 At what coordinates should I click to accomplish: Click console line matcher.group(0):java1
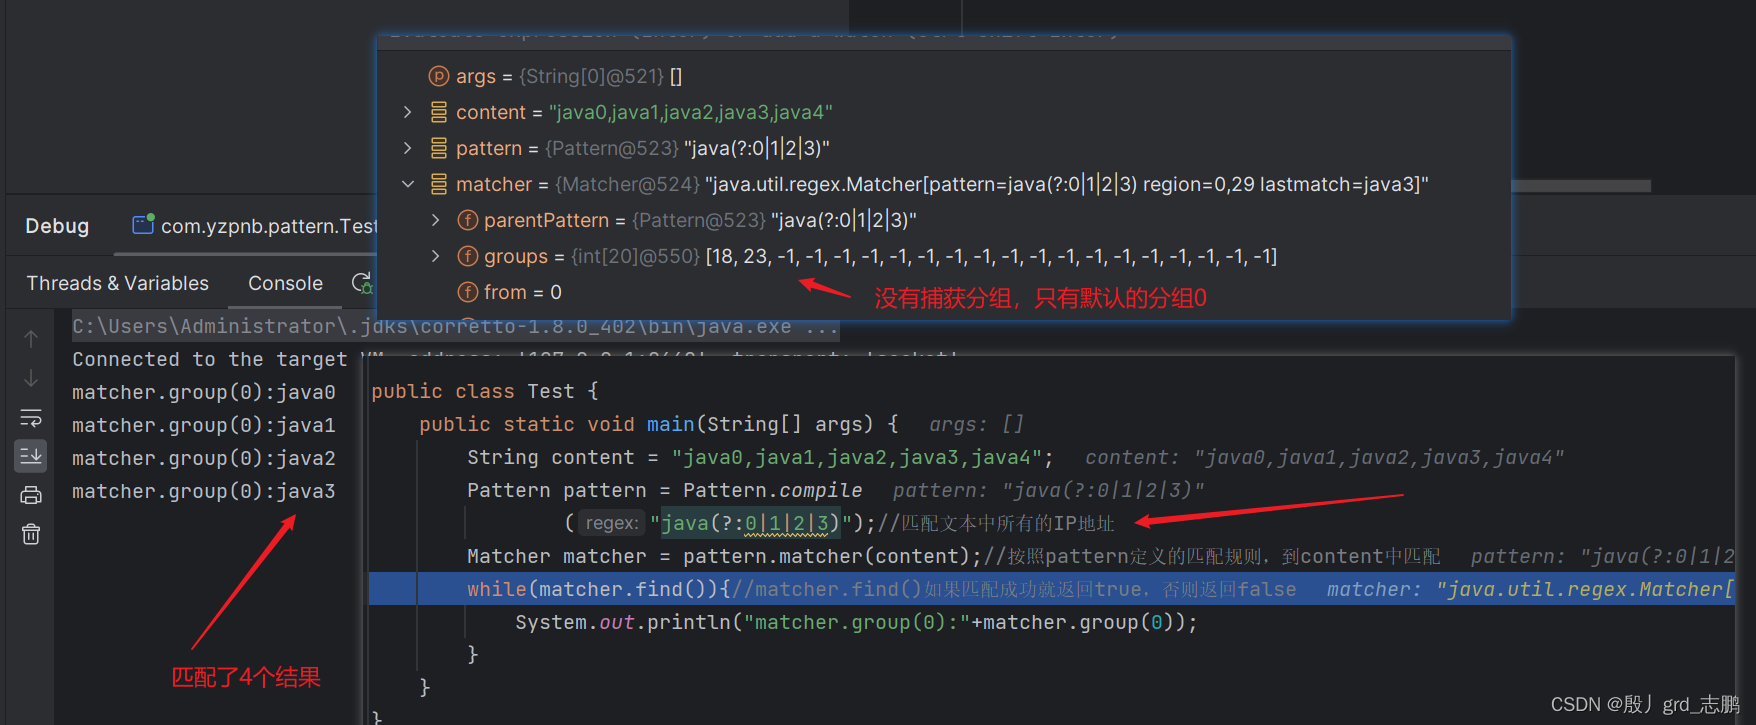point(204,425)
